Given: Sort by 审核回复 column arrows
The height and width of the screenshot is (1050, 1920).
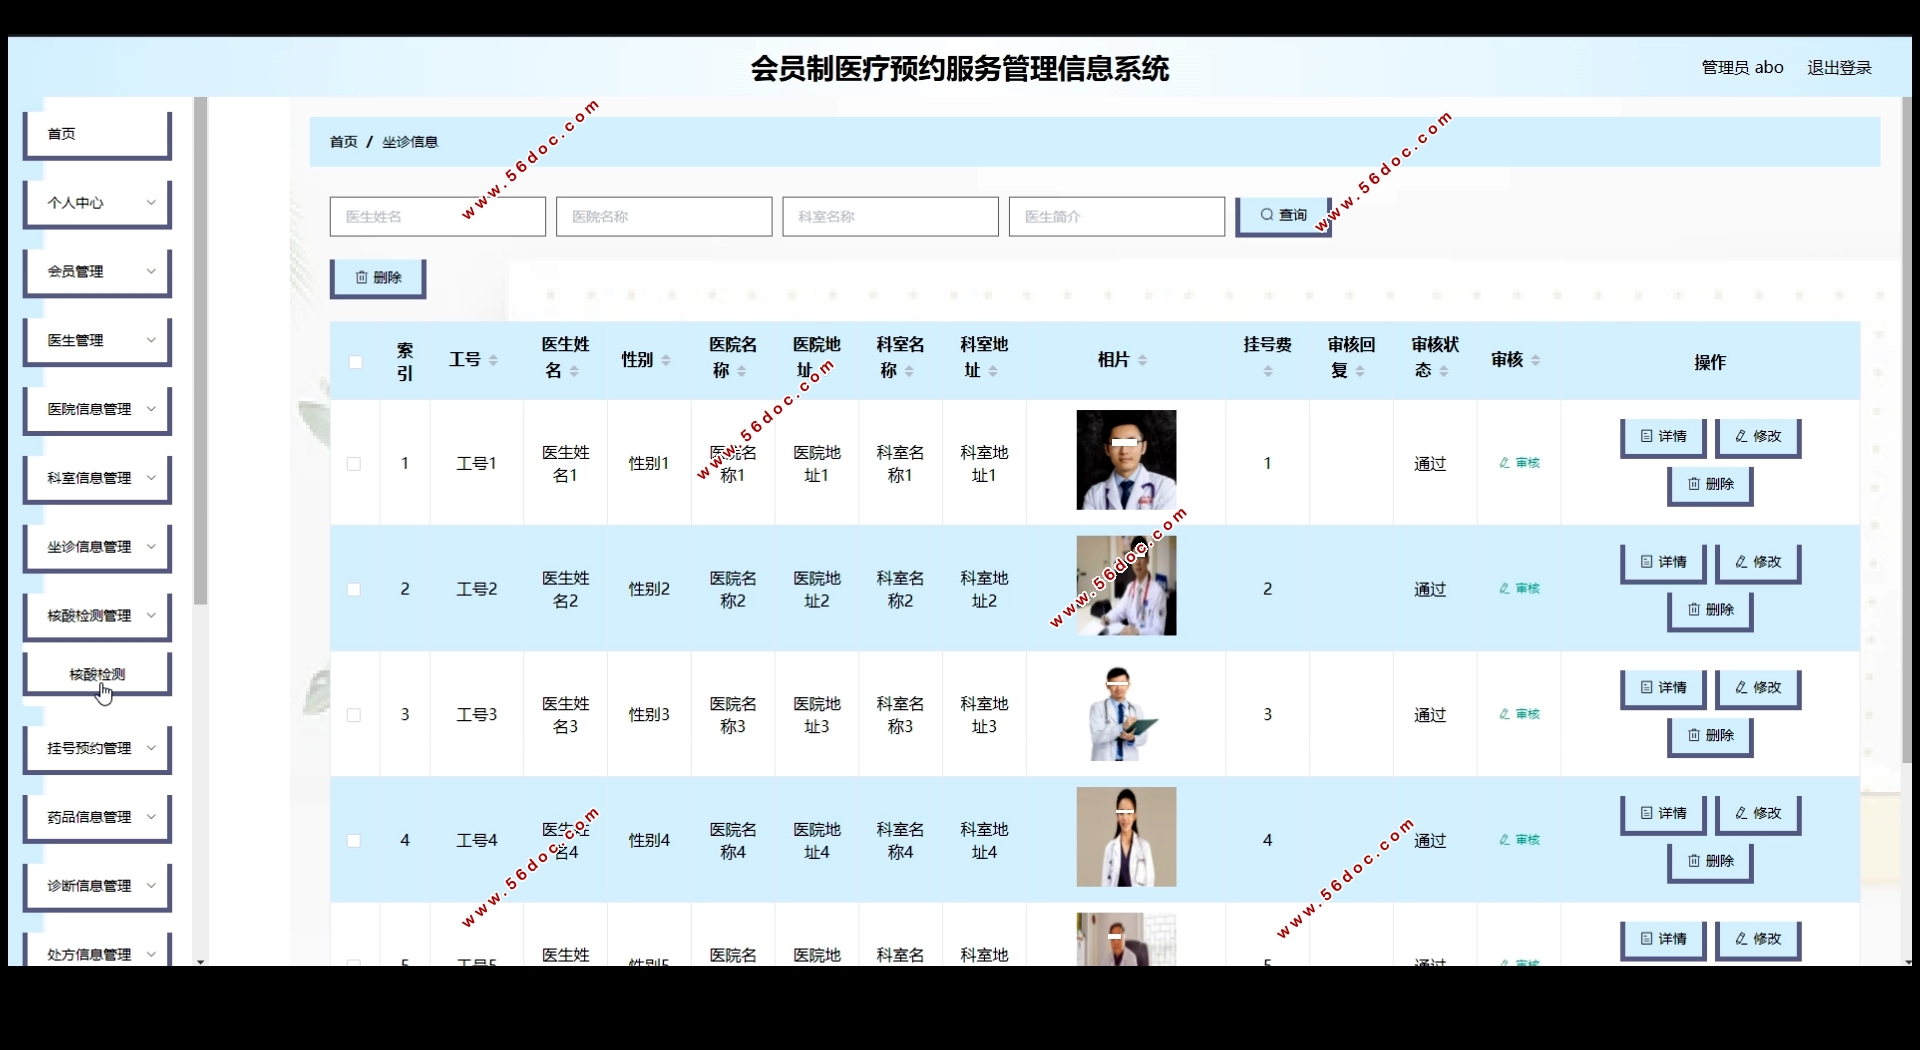Looking at the screenshot, I should tap(1360, 371).
